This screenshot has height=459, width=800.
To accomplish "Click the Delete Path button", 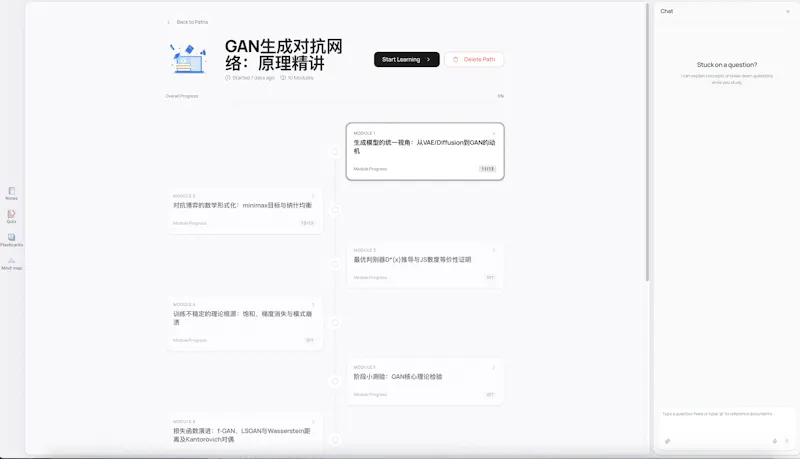I will click(474, 59).
